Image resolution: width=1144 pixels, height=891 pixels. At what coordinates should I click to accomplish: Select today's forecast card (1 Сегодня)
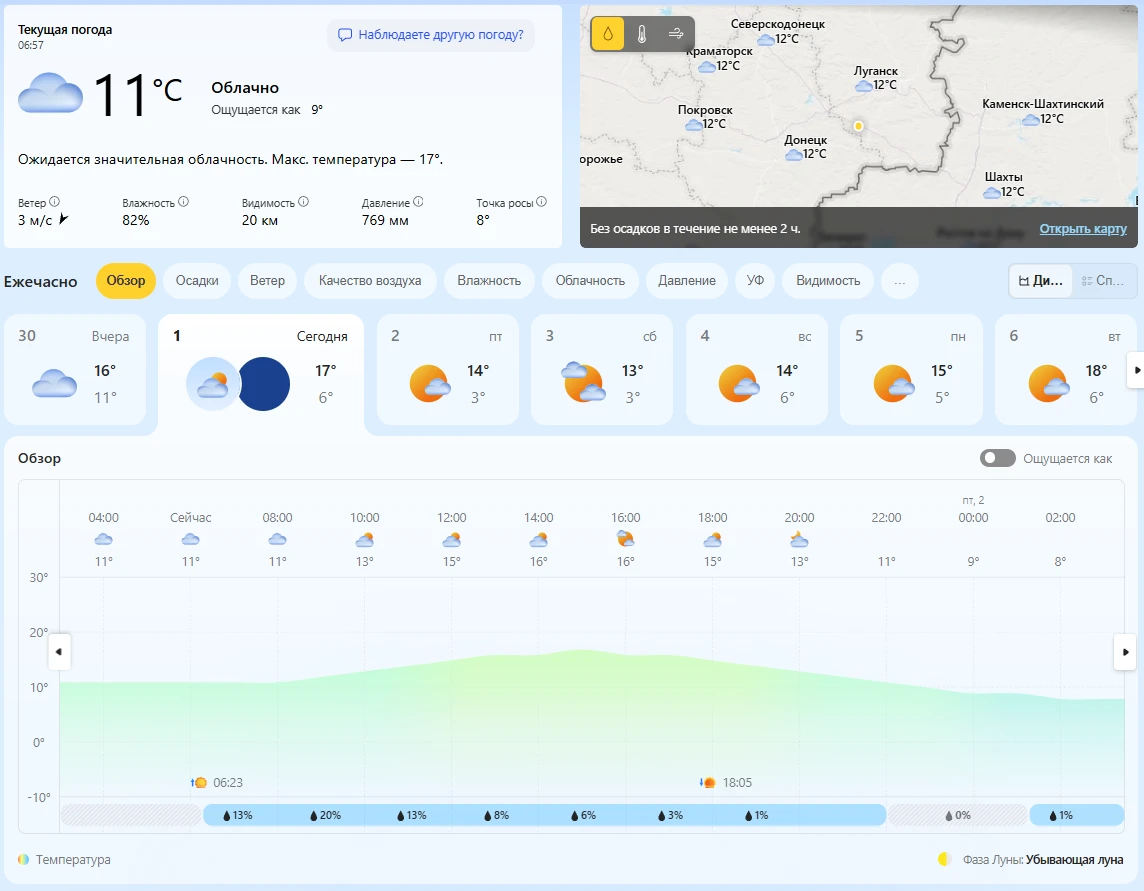(261, 373)
